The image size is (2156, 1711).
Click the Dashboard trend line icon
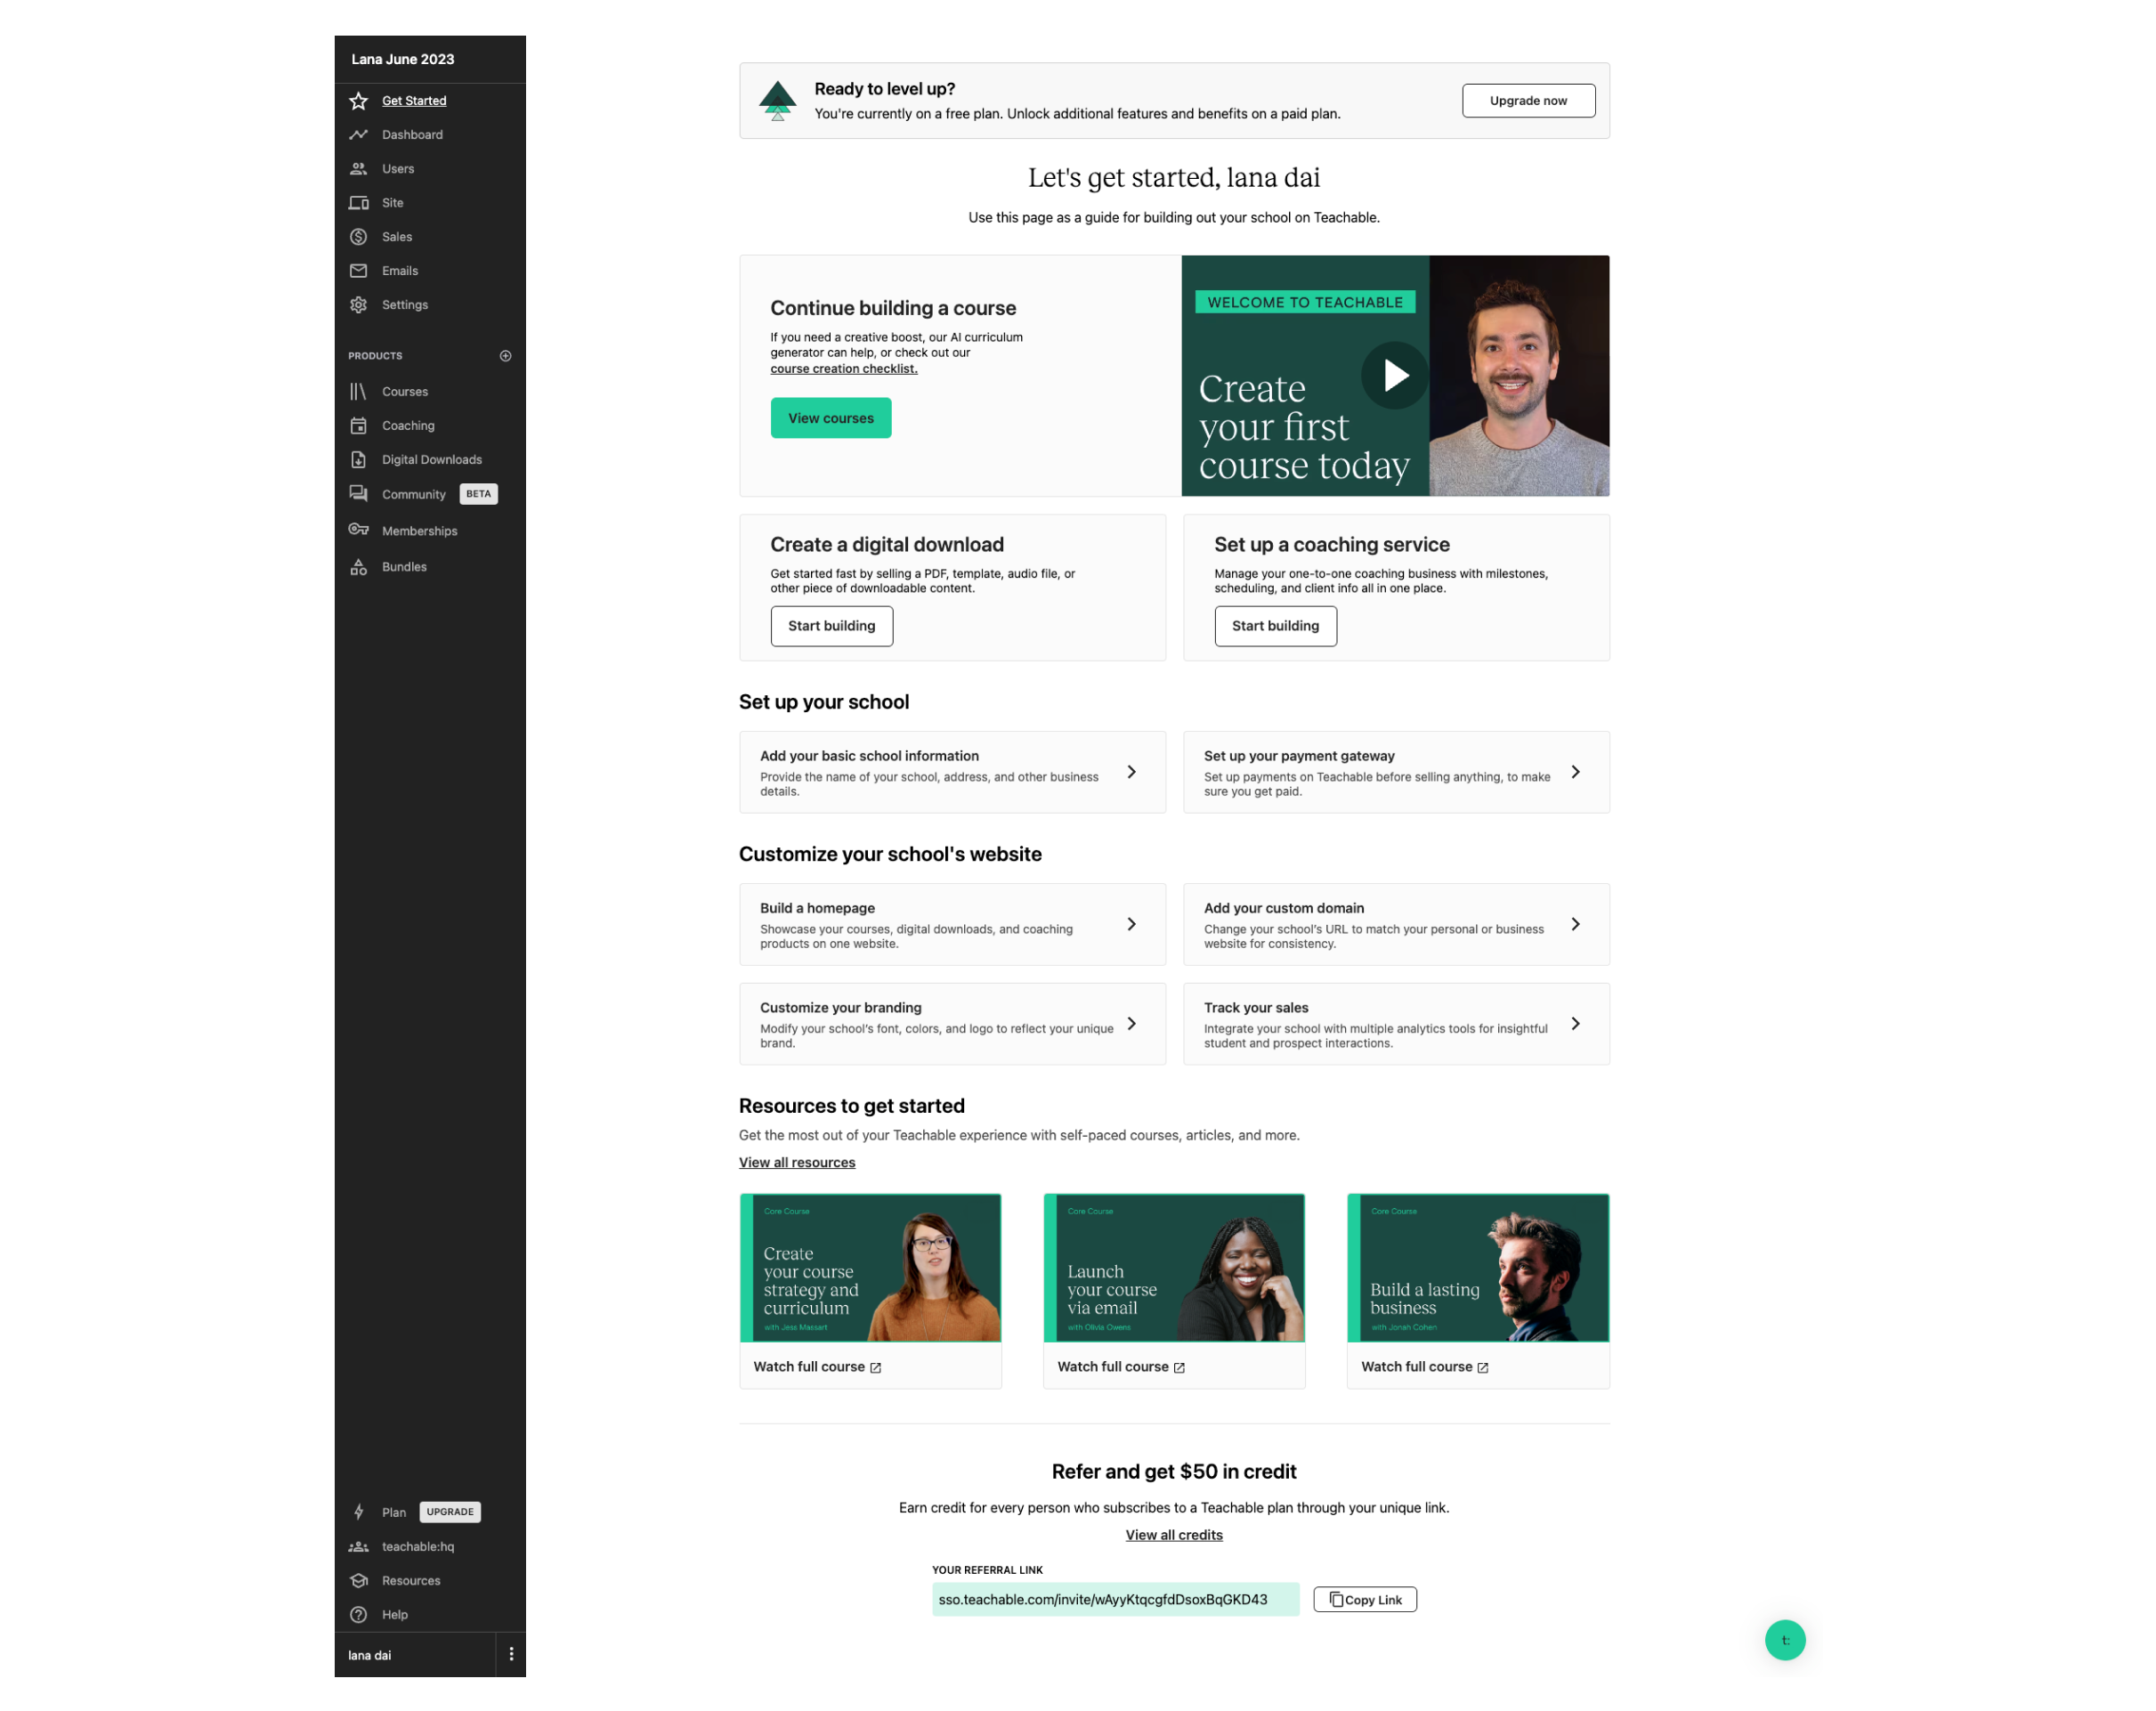tap(358, 135)
